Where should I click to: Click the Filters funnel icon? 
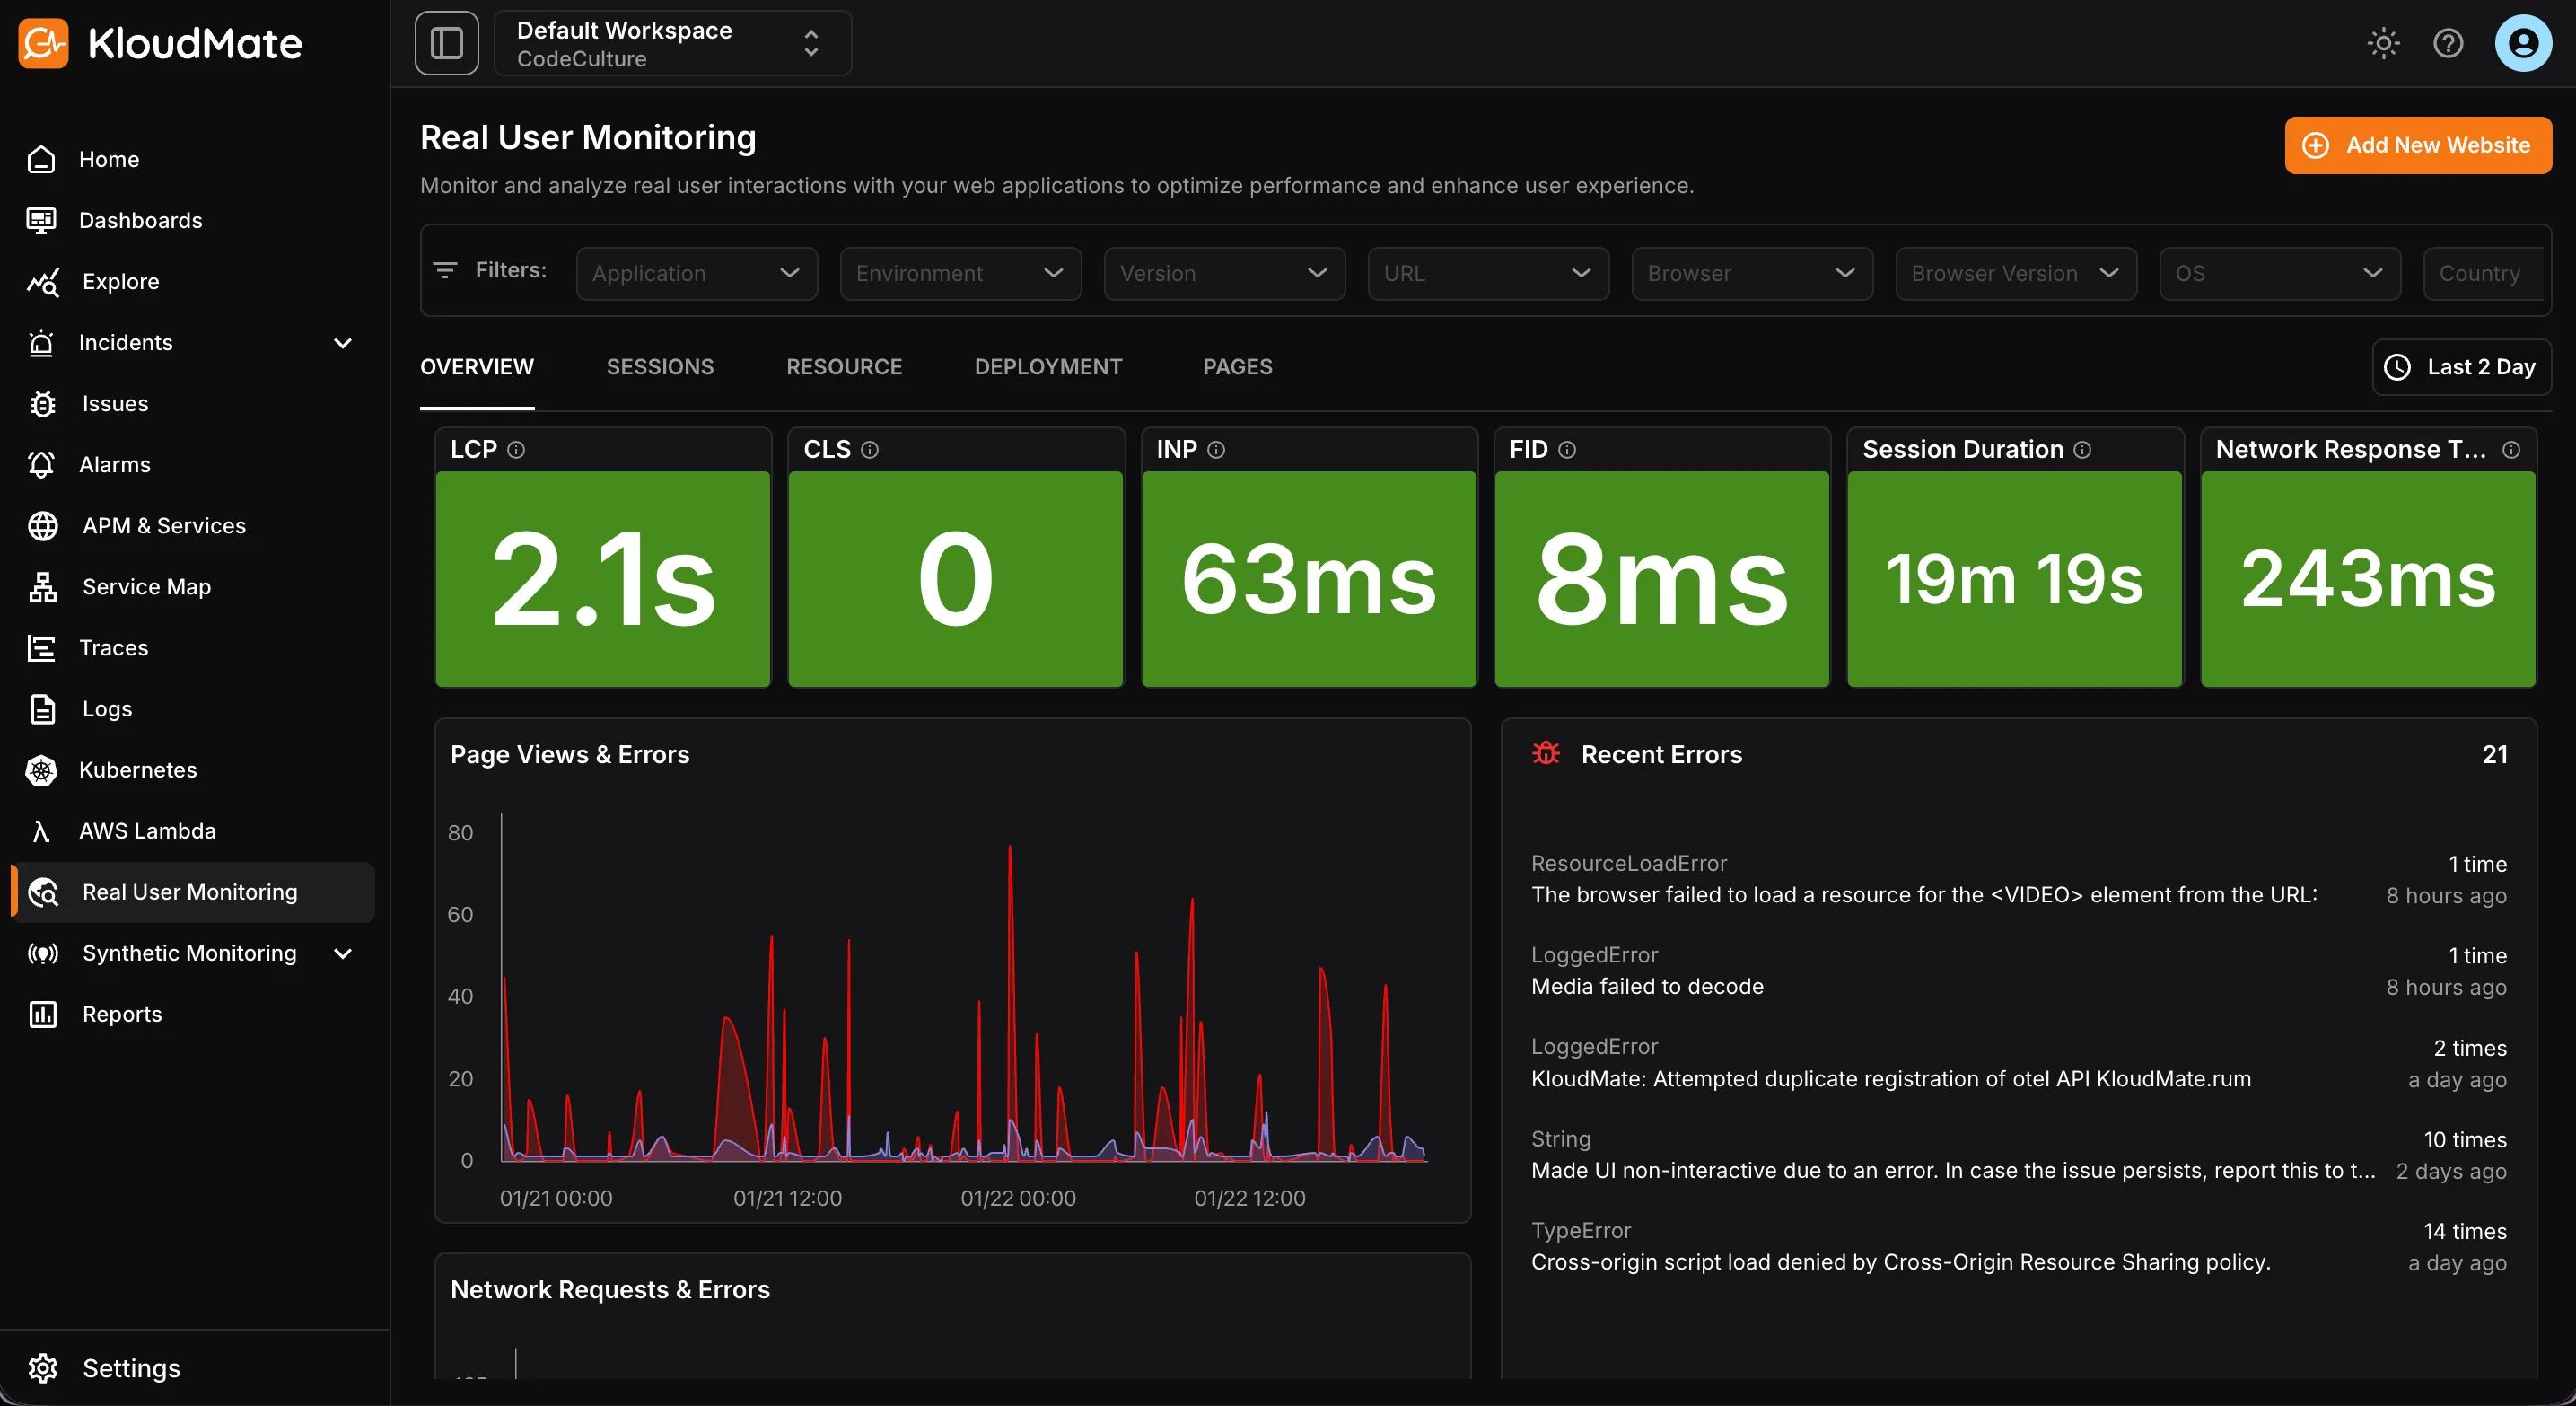point(445,270)
